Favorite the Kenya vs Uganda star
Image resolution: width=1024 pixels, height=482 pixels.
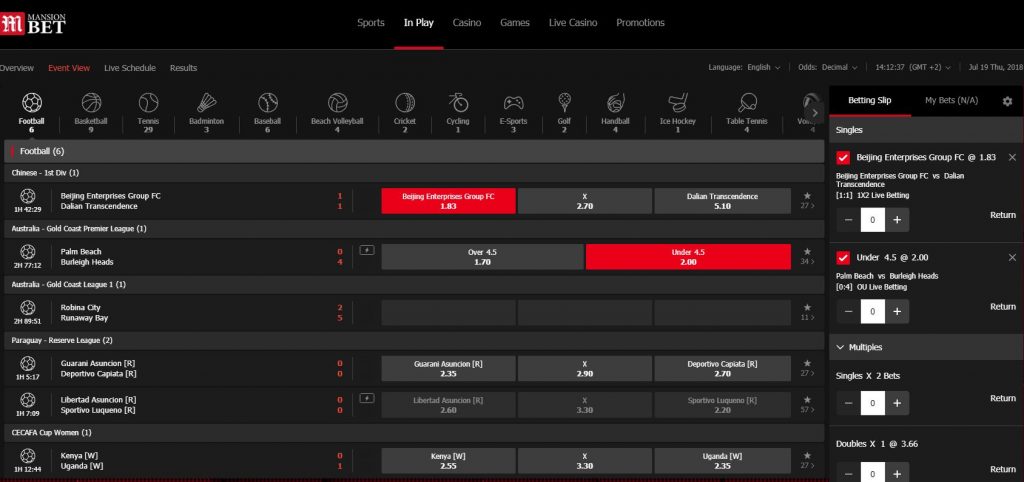coord(807,455)
